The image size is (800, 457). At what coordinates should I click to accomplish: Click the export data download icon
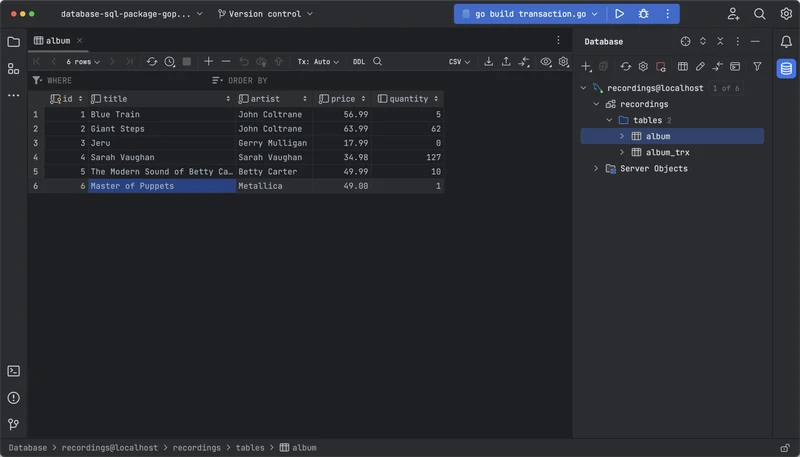point(488,61)
